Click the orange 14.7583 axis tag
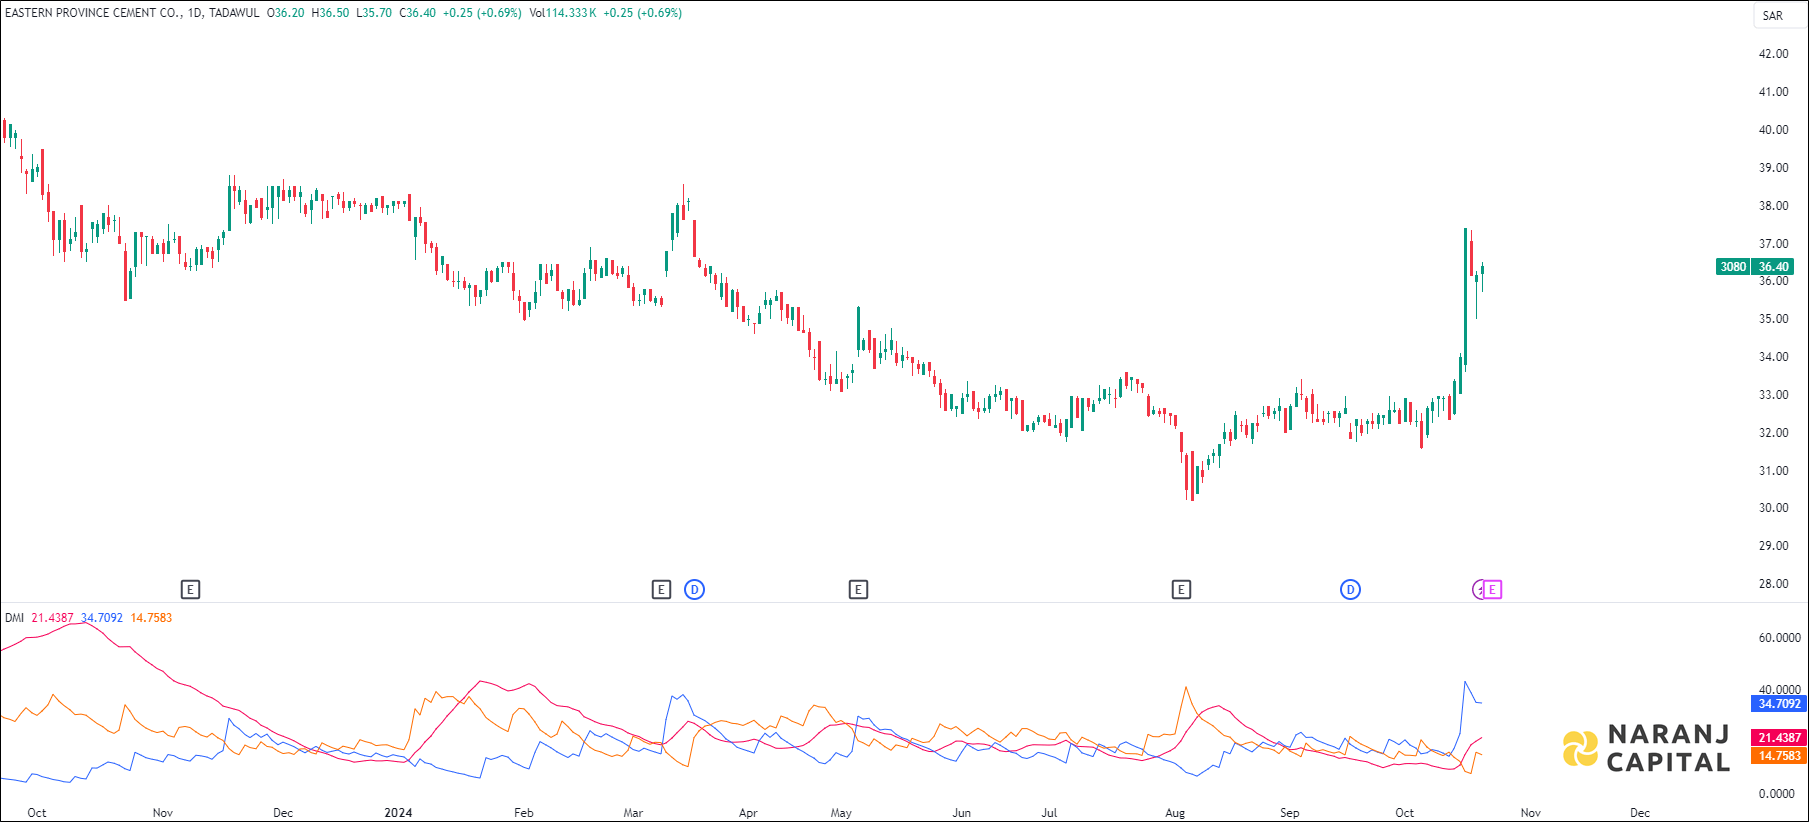The height and width of the screenshot is (822, 1809). pyautogui.click(x=1779, y=755)
